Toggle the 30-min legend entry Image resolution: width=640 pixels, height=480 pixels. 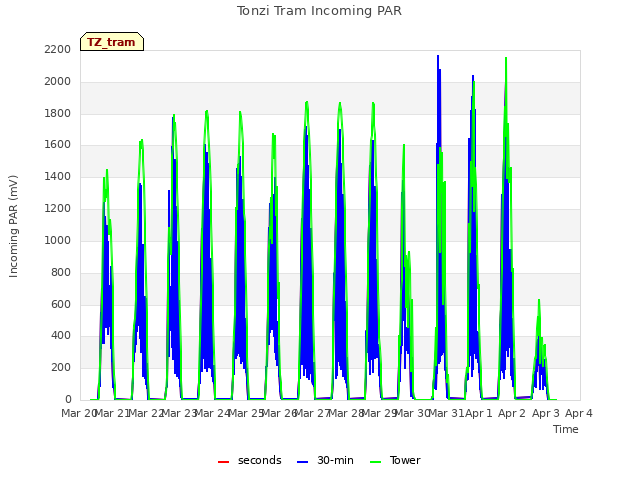325,460
